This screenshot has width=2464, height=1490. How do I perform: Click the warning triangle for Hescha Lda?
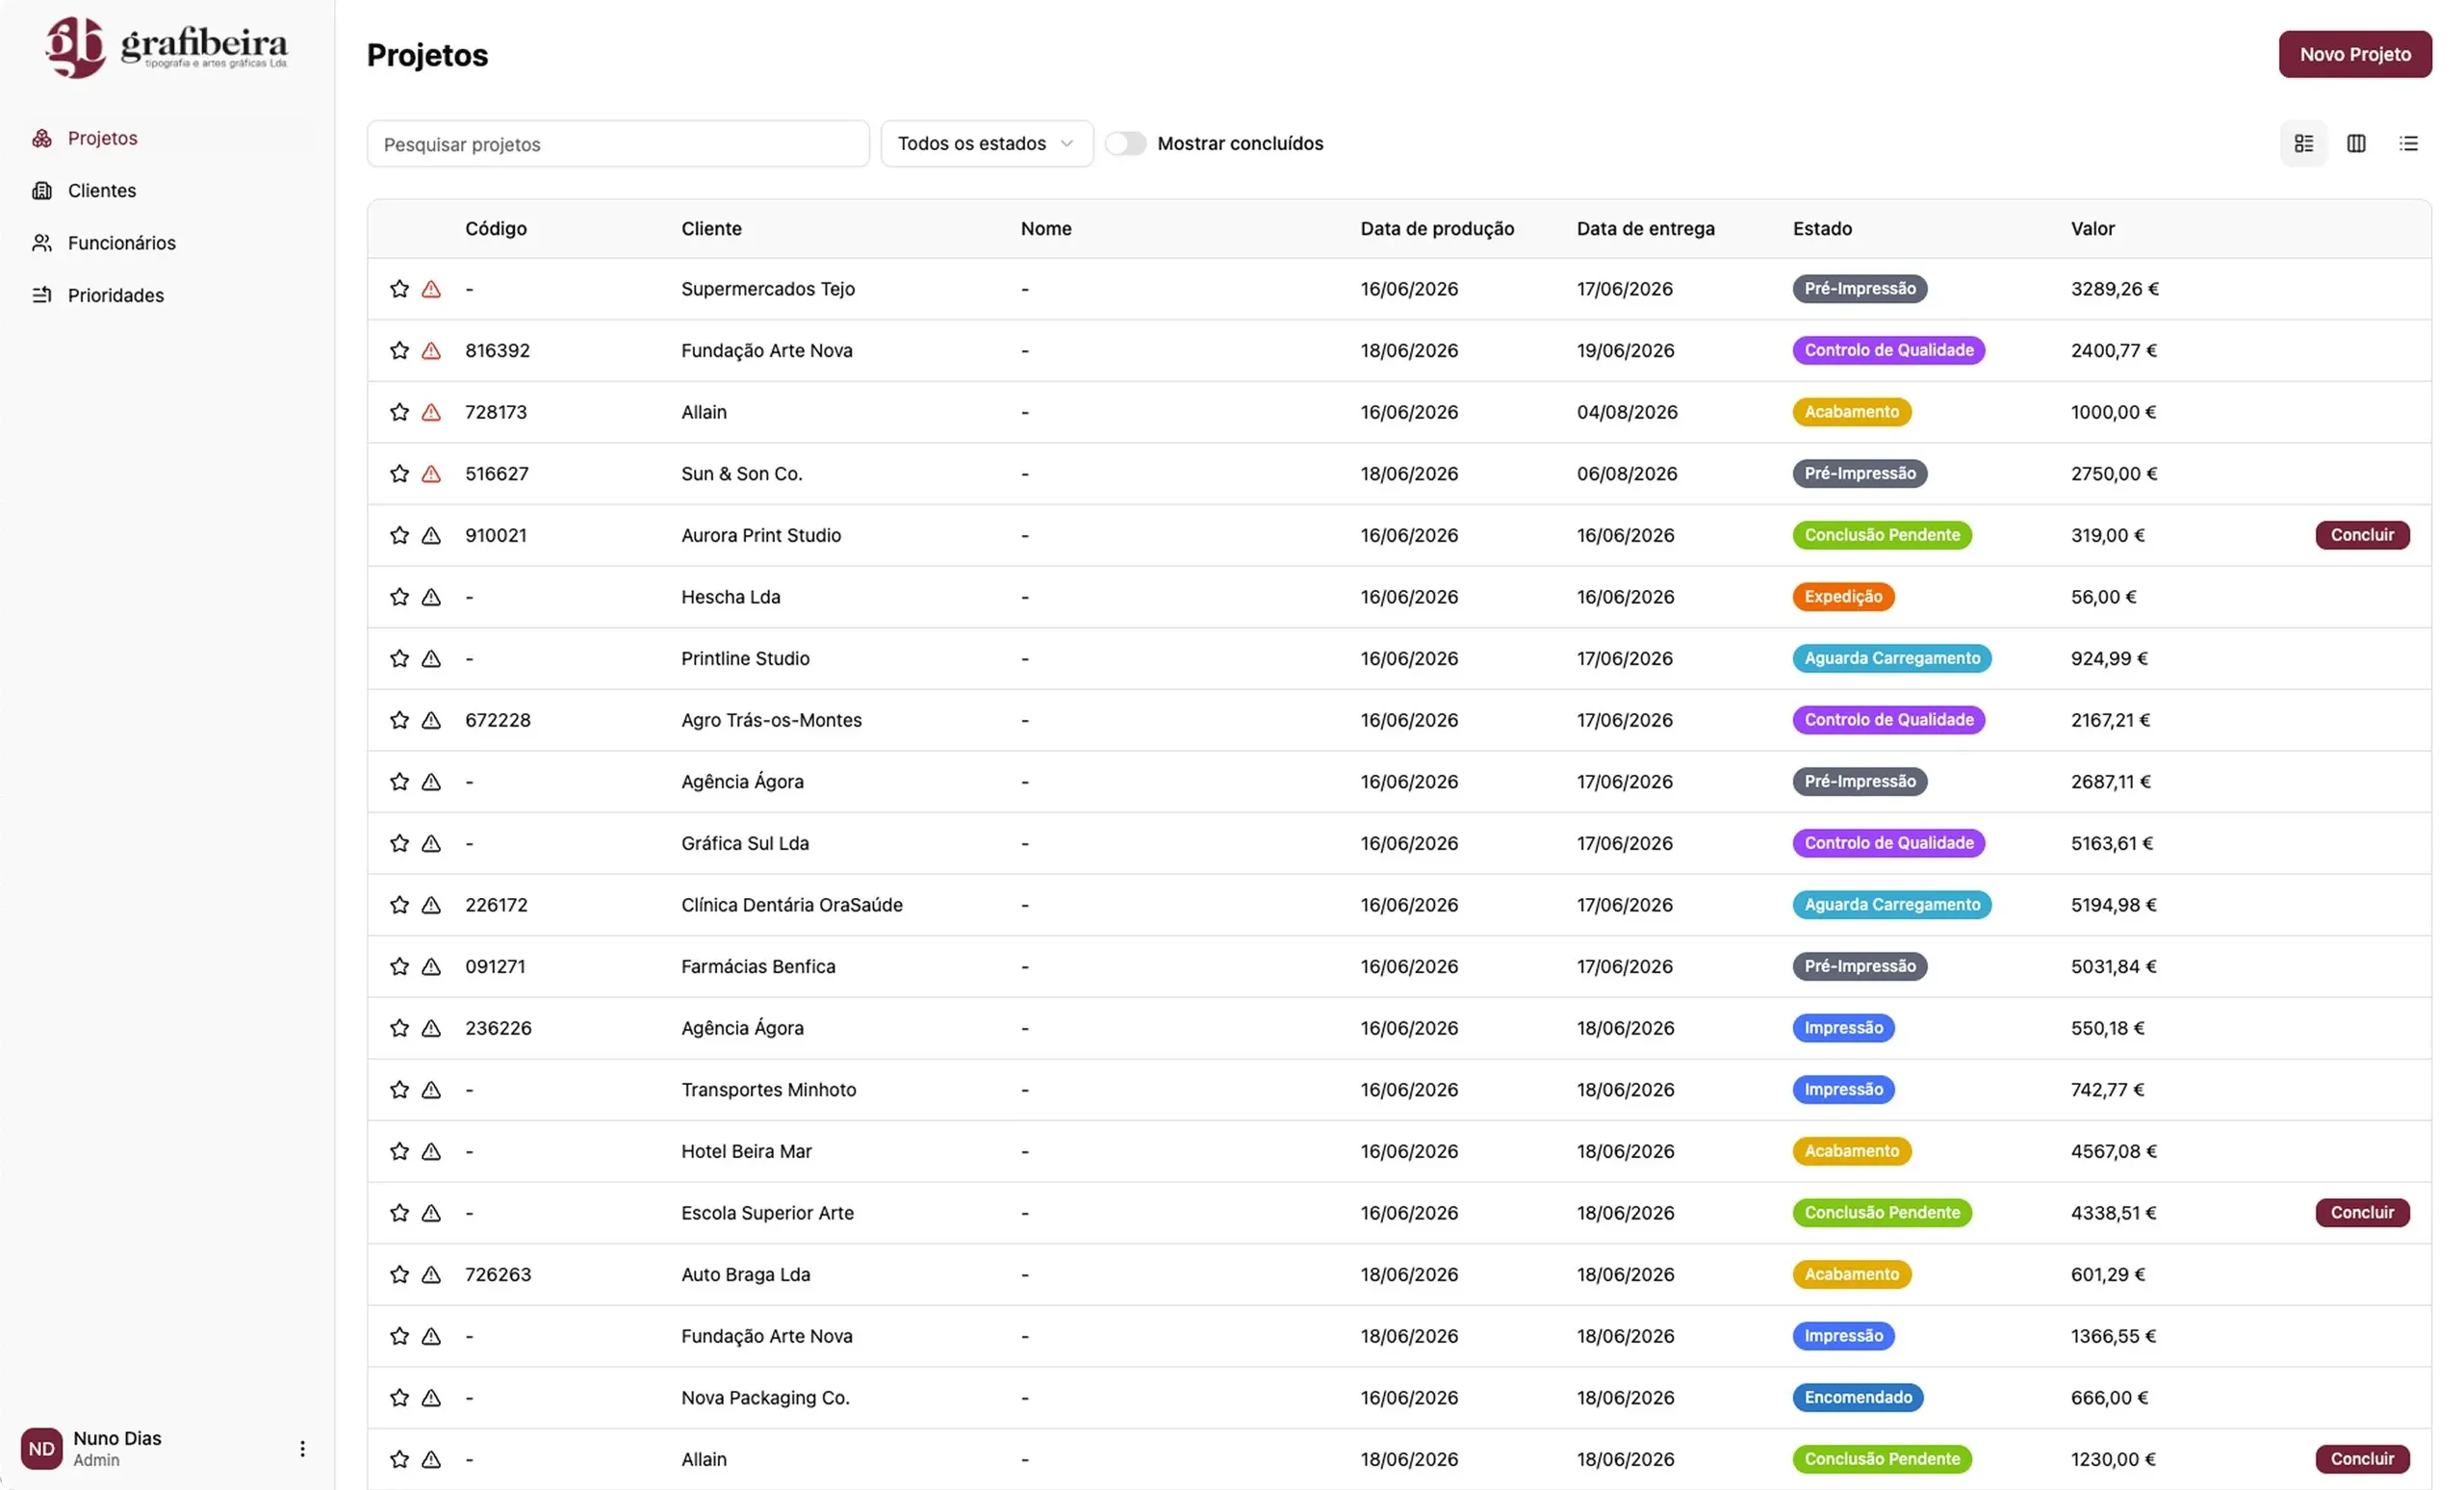(431, 597)
